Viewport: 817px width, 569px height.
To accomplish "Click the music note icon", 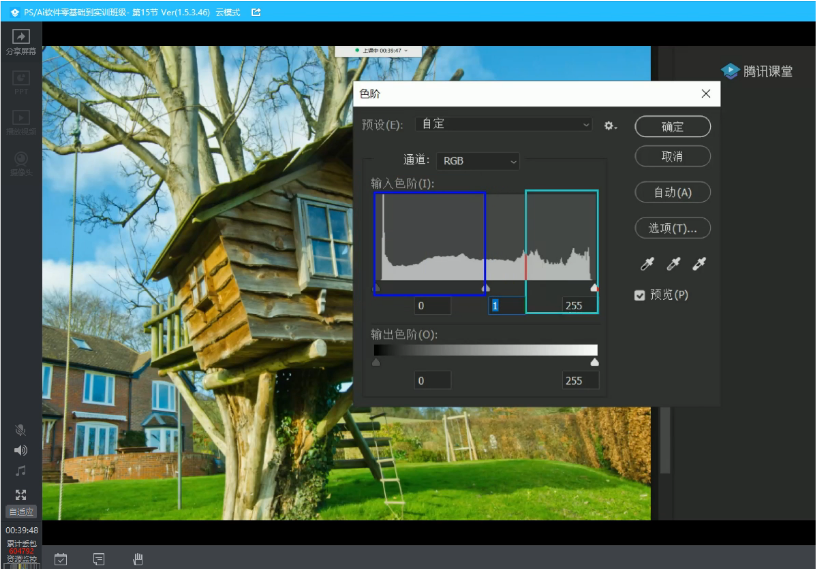I will (20, 471).
